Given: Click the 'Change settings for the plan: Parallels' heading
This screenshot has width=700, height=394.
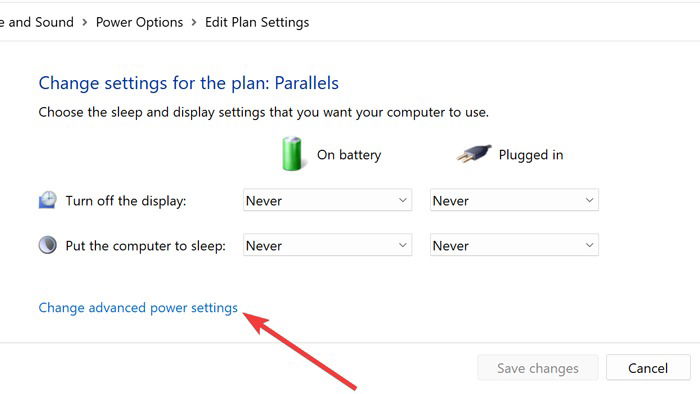Looking at the screenshot, I should pyautogui.click(x=188, y=83).
